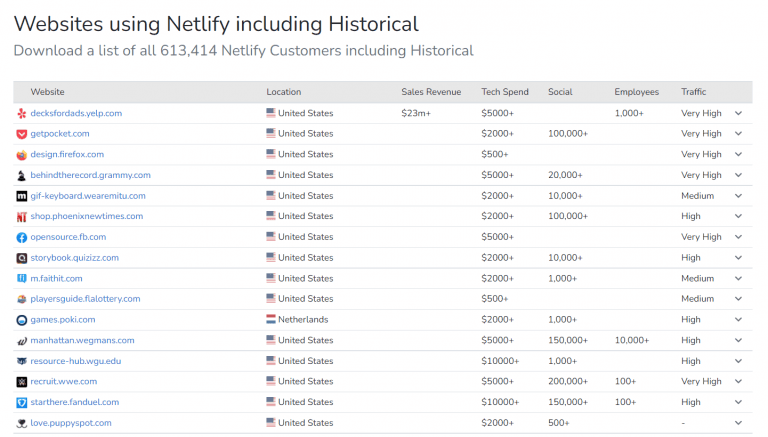The width and height of the screenshot is (768, 437).
Task: Open the resource-hub.wgu.edu link
Action: coord(76,361)
